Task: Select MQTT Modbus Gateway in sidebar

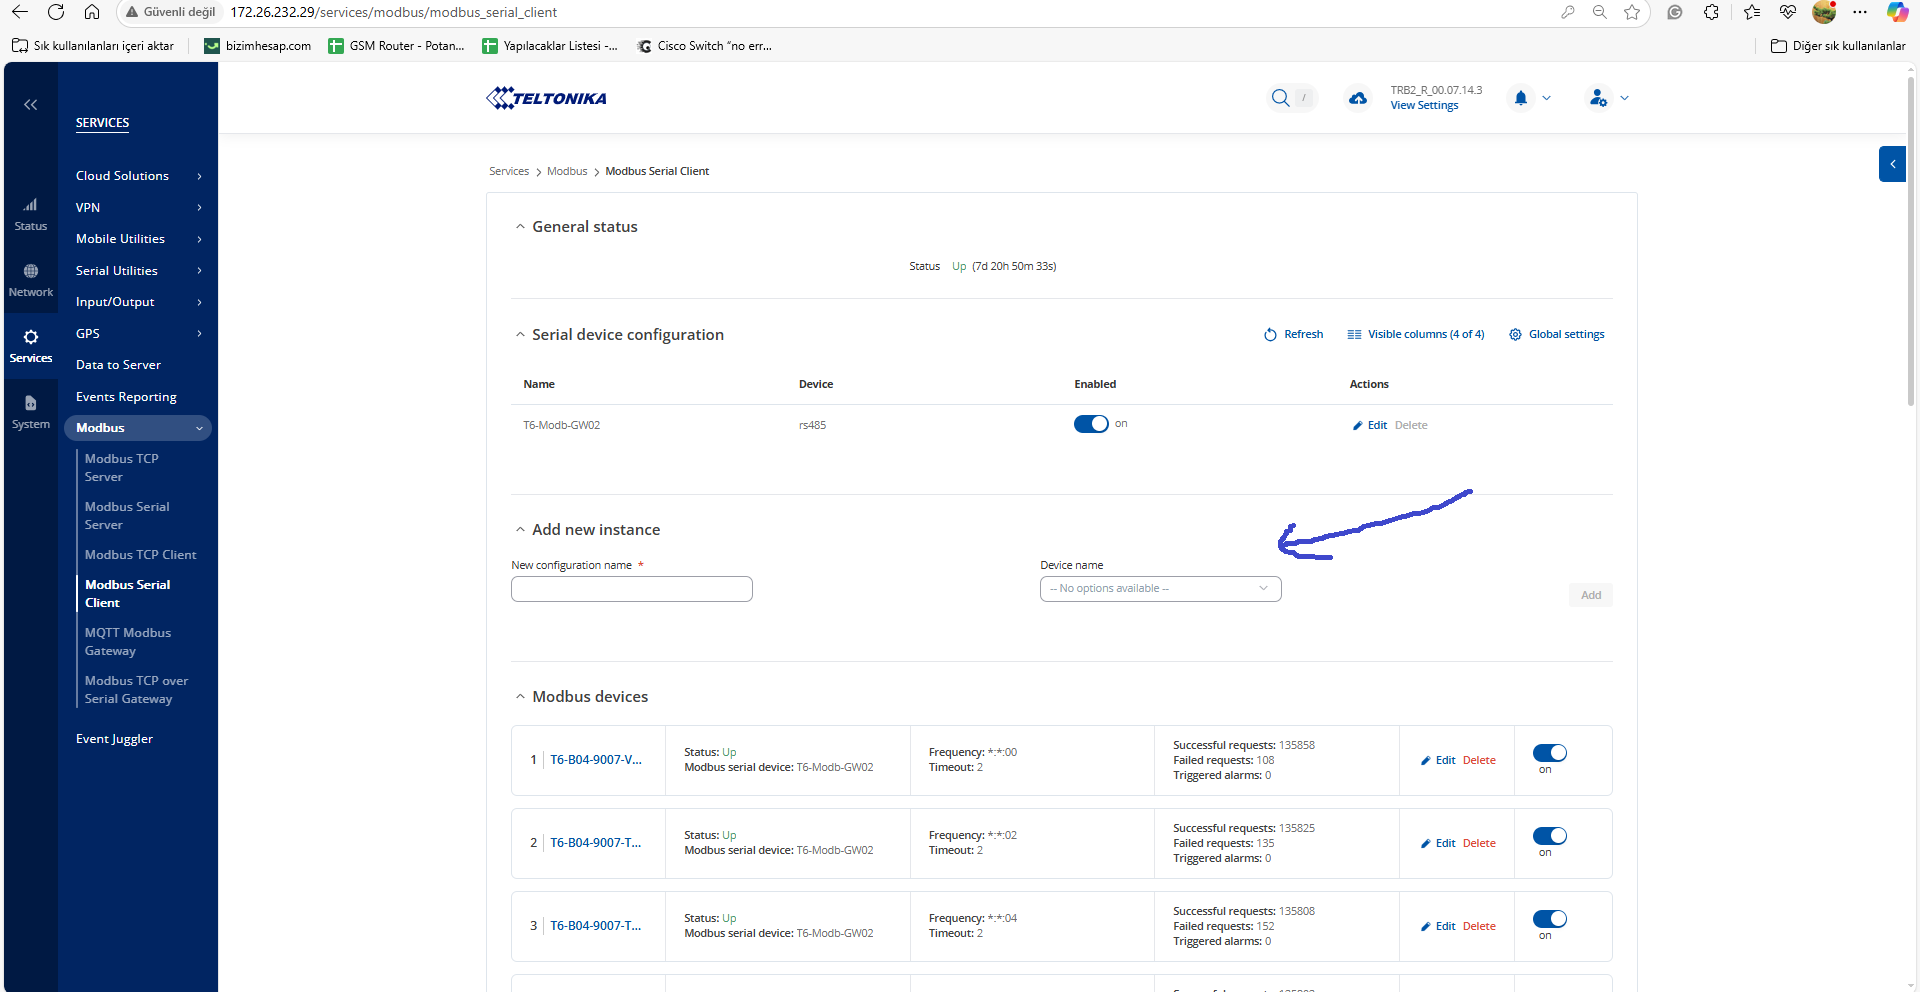Action: coord(128,642)
